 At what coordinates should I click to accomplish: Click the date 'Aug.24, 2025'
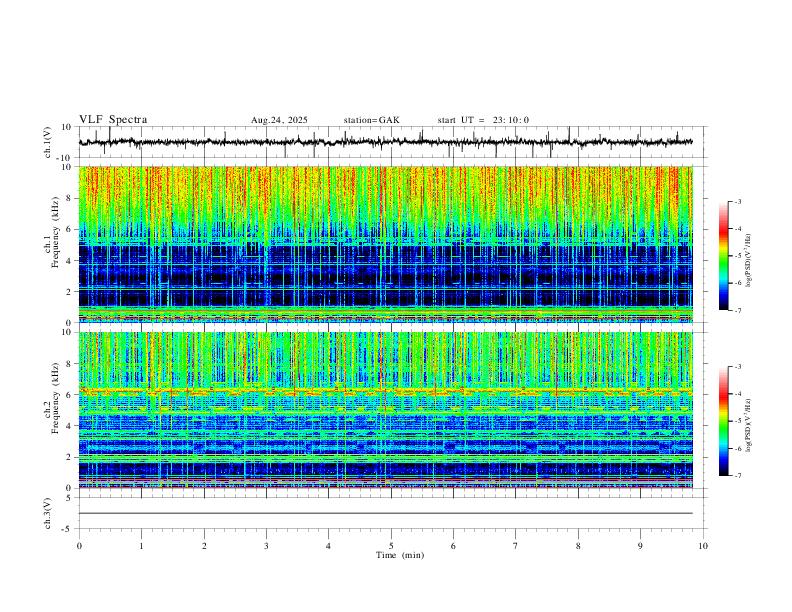279,120
